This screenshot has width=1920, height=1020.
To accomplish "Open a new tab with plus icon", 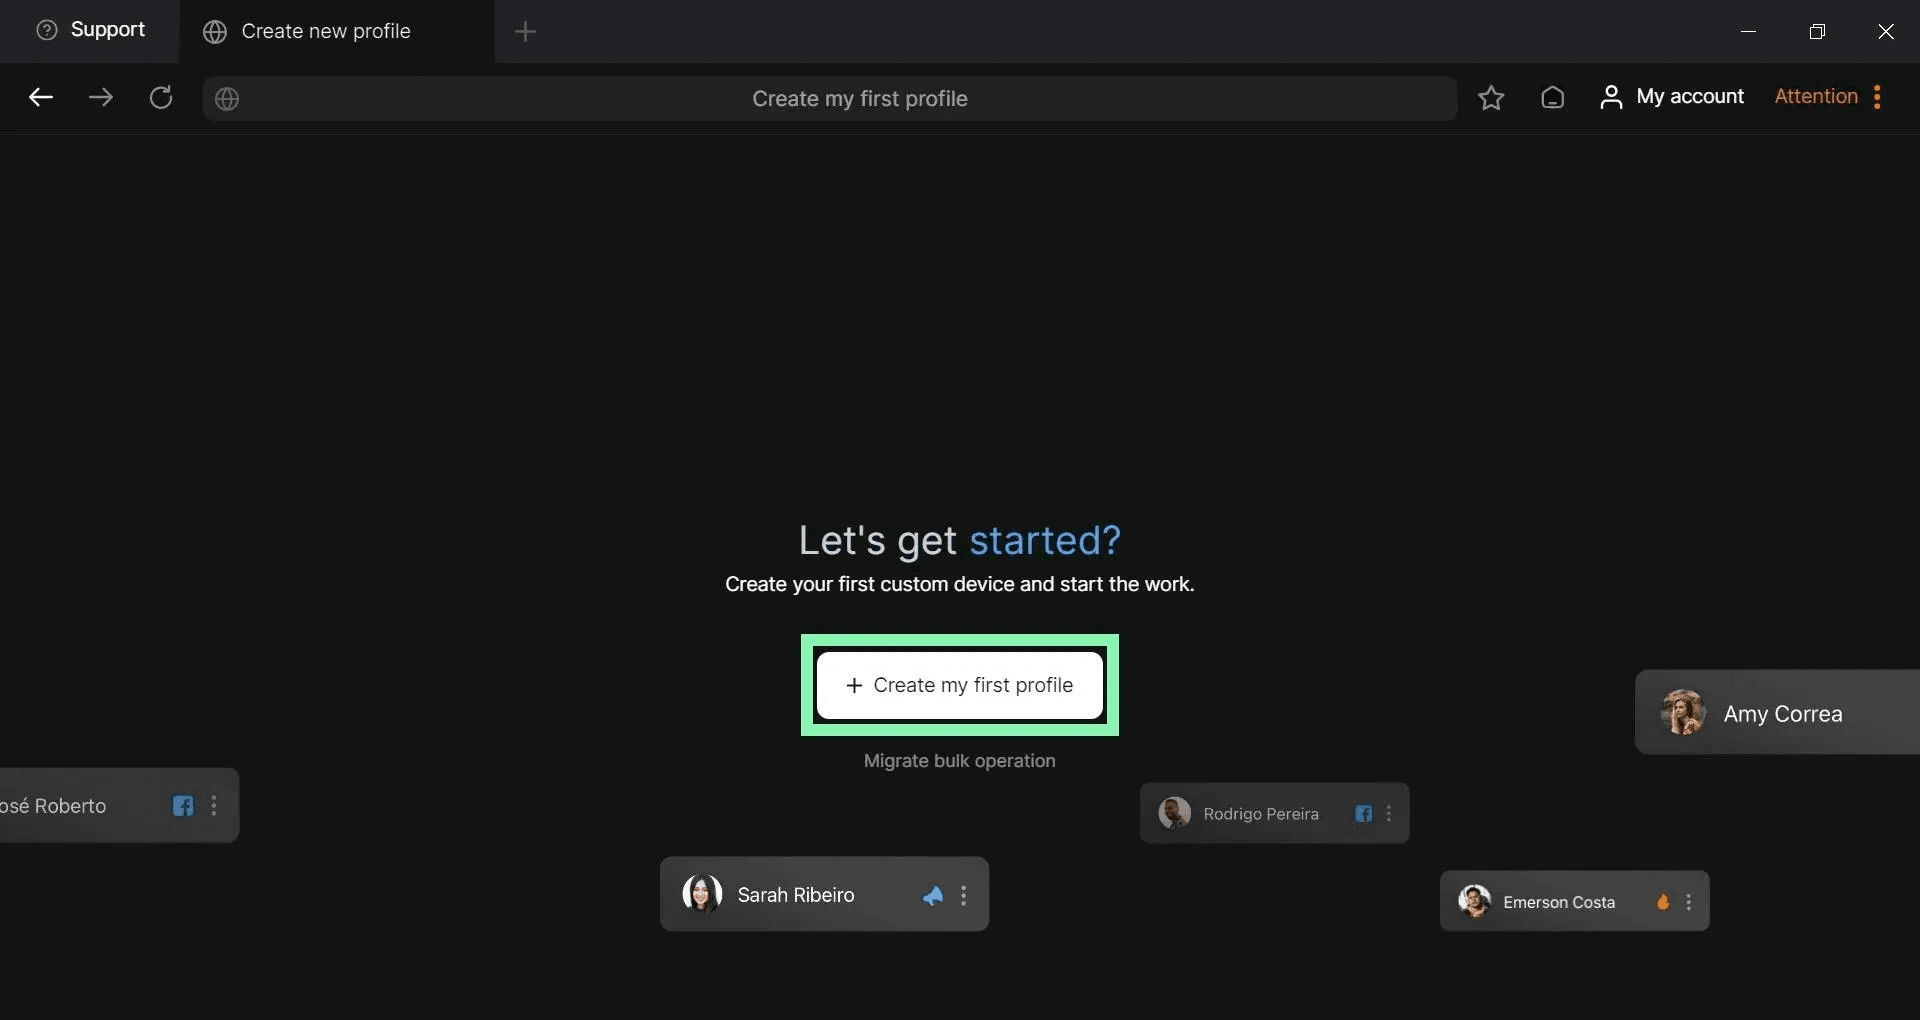I will click(x=525, y=32).
